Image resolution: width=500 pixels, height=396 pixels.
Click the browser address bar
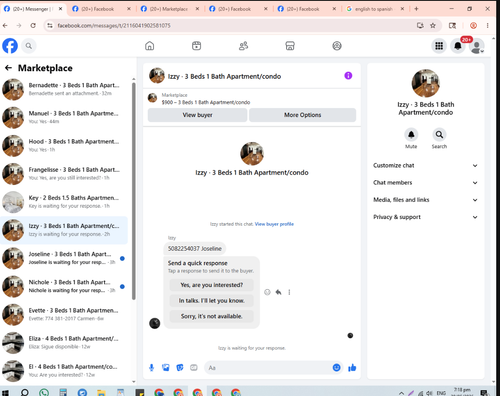tap(233, 25)
